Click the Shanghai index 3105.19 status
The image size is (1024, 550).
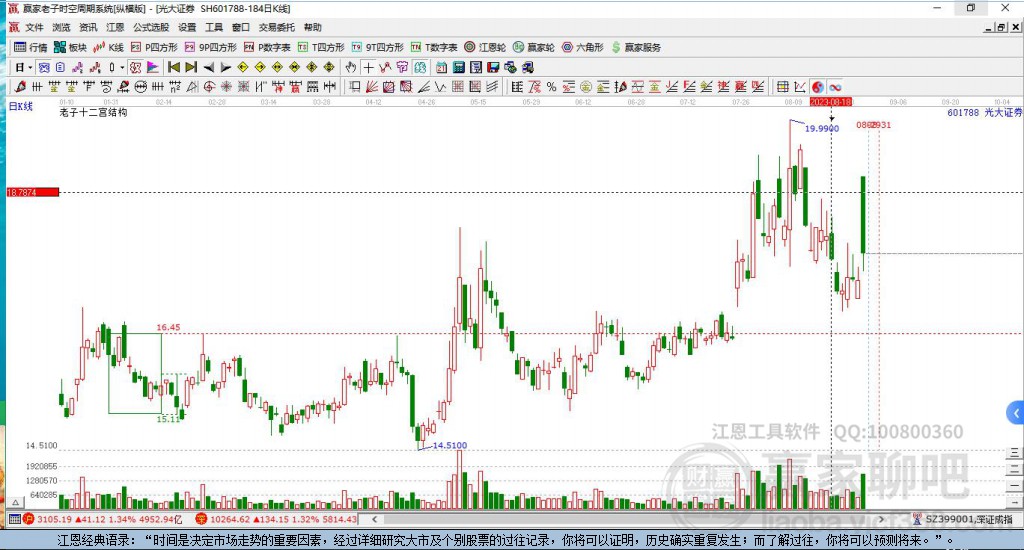pyautogui.click(x=103, y=519)
